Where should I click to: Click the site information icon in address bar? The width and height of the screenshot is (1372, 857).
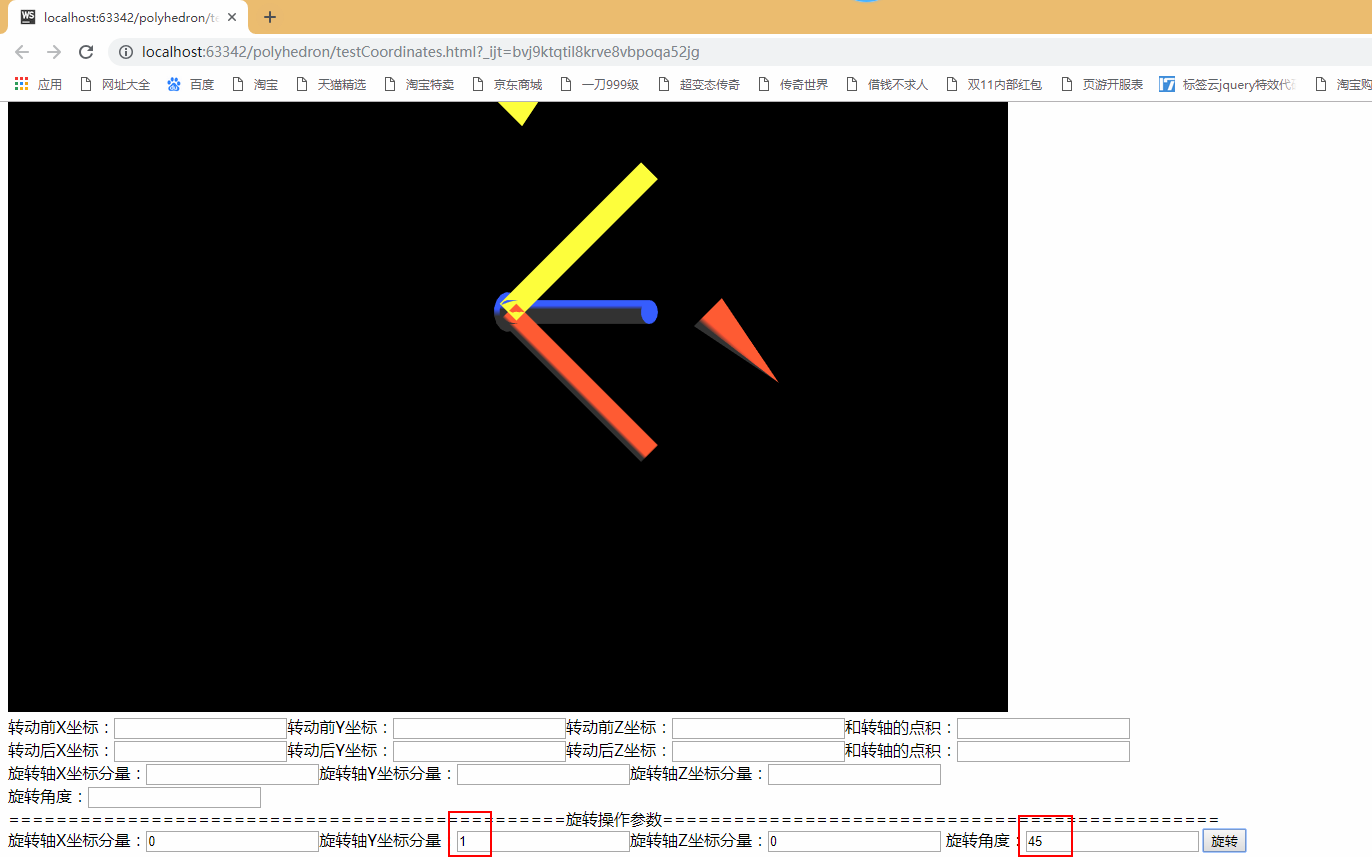pos(126,52)
